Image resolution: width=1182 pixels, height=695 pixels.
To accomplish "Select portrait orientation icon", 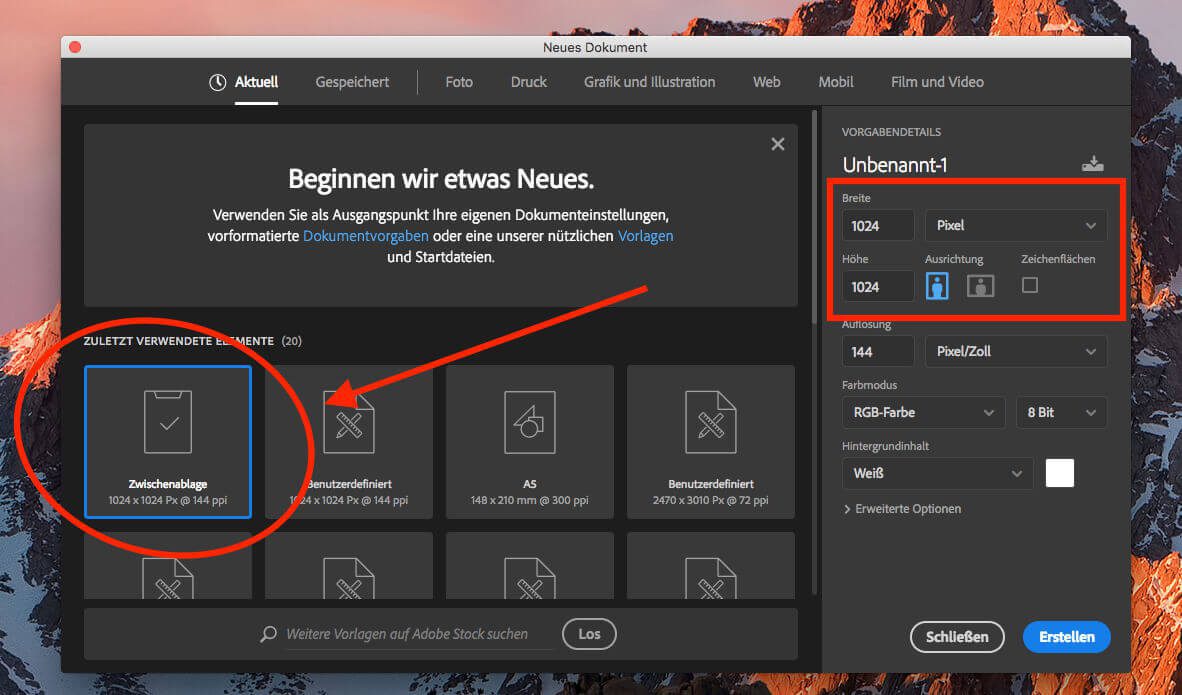I will point(937,286).
